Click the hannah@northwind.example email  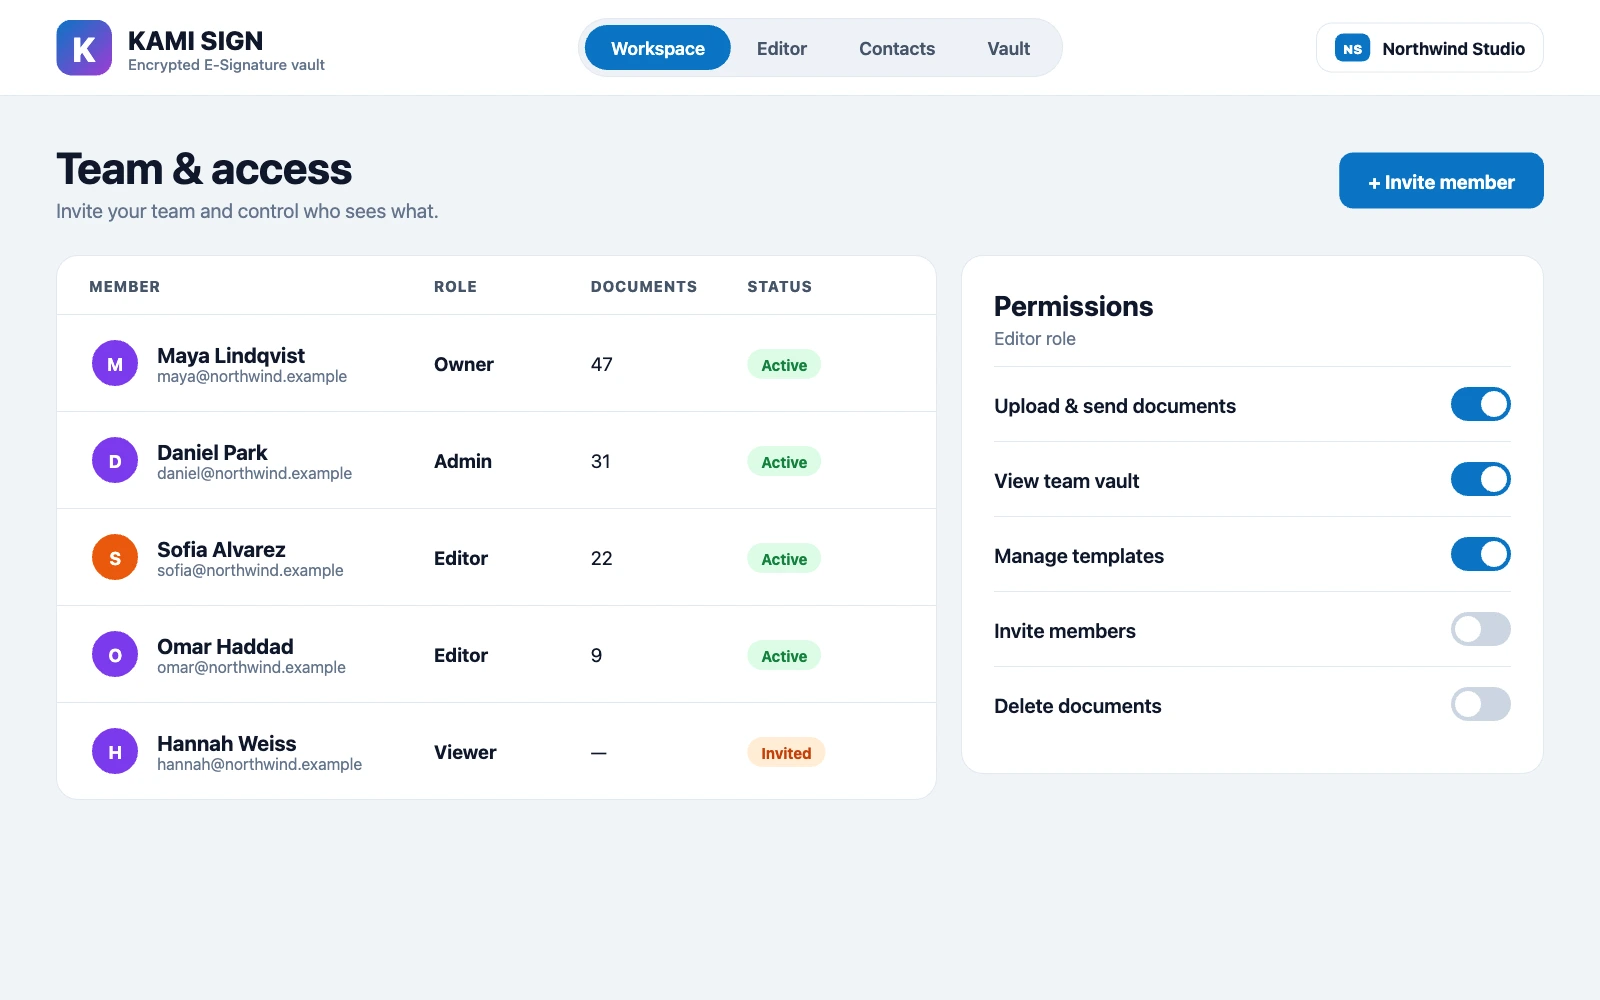point(259,764)
